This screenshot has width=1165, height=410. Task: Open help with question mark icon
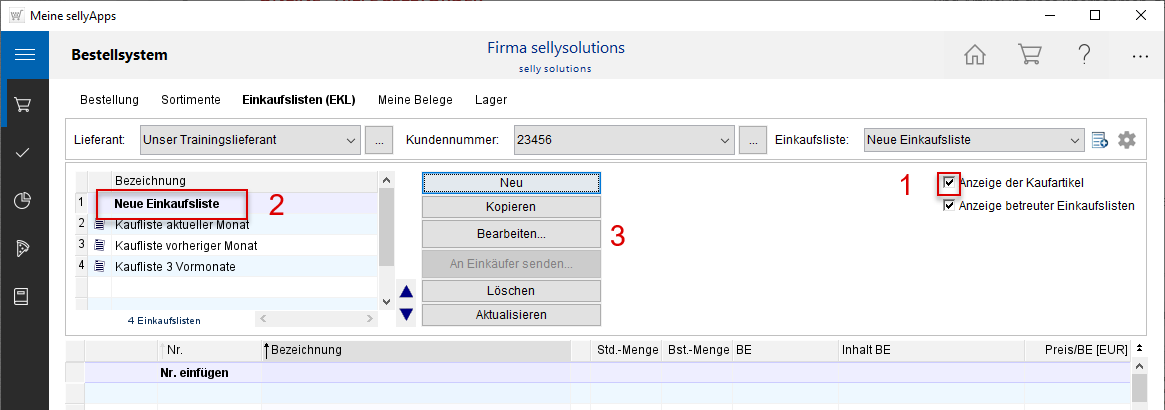pos(1084,55)
